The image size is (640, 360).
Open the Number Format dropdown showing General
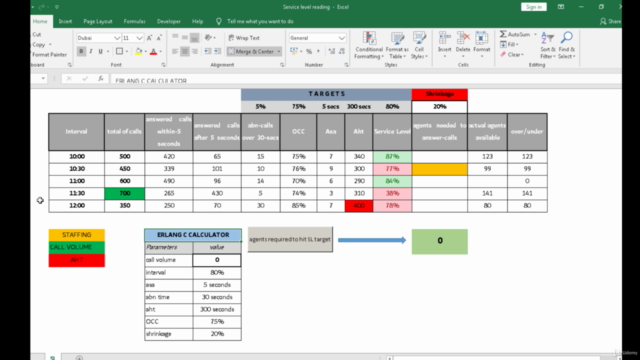342,38
